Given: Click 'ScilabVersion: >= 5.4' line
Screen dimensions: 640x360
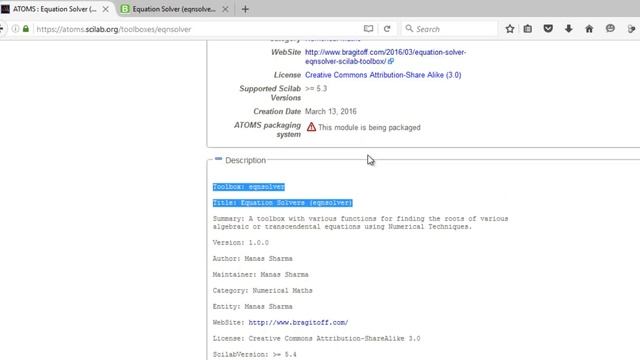Looking at the screenshot, I should pos(254,354).
